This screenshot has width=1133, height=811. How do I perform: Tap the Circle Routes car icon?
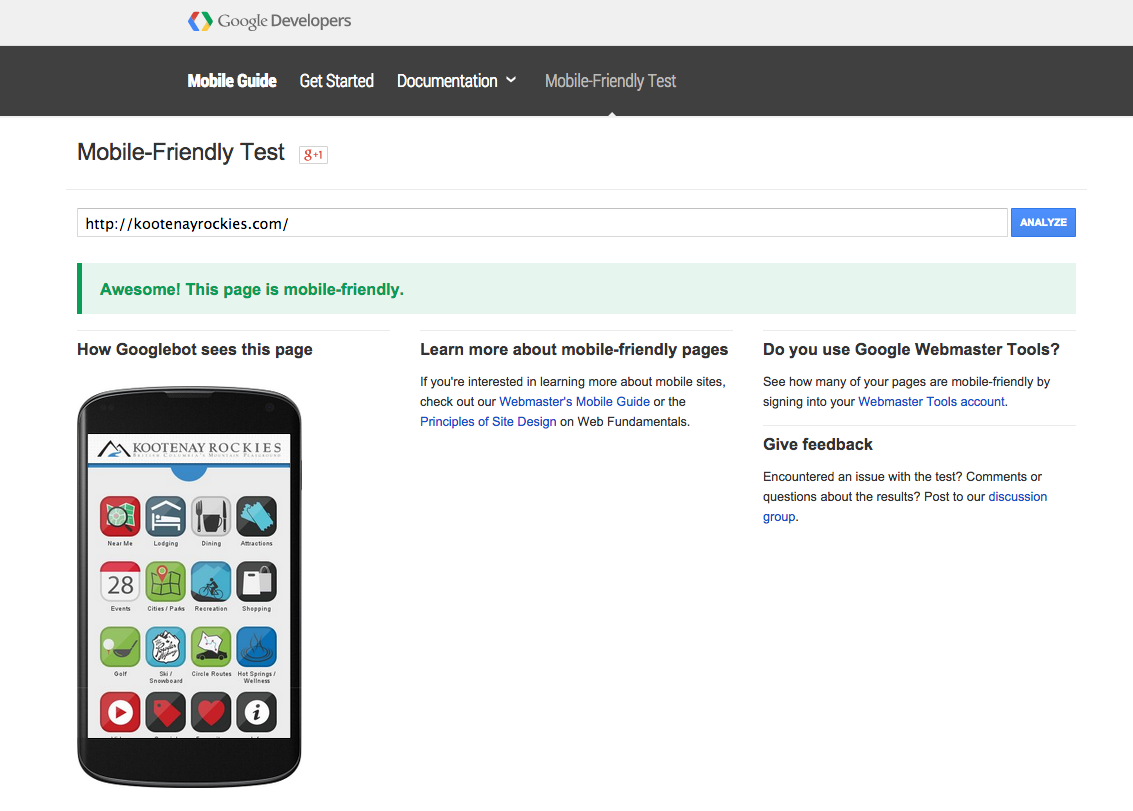[x=211, y=647]
